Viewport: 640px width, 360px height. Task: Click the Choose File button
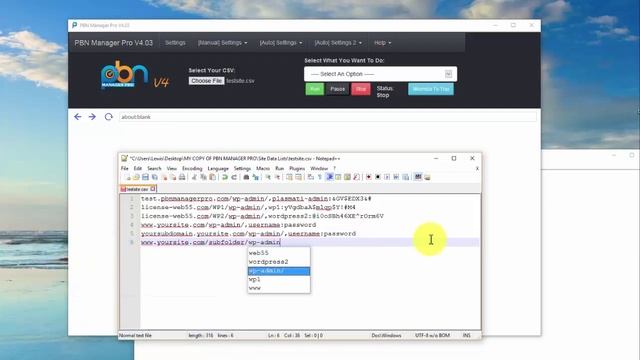pyautogui.click(x=207, y=81)
